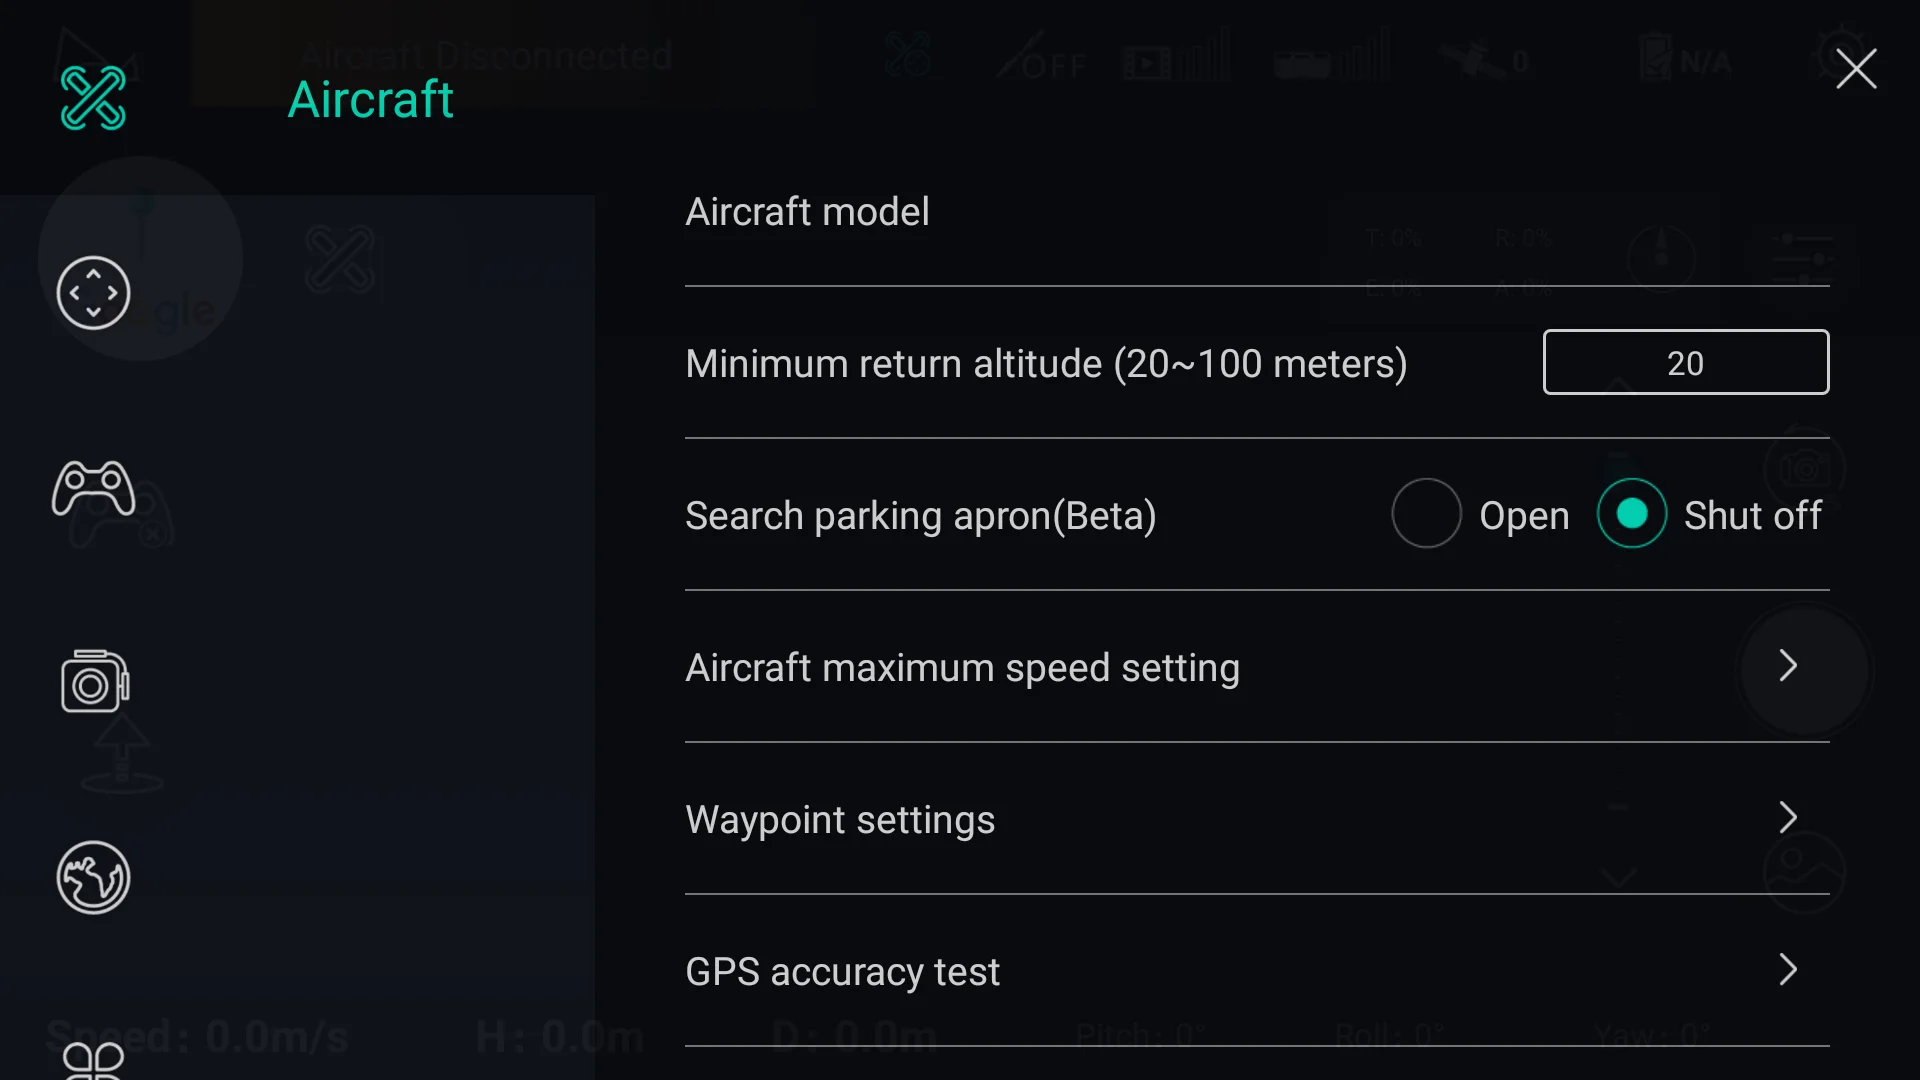Open GPS accuracy test row label
The image size is (1920, 1080).
click(842, 972)
